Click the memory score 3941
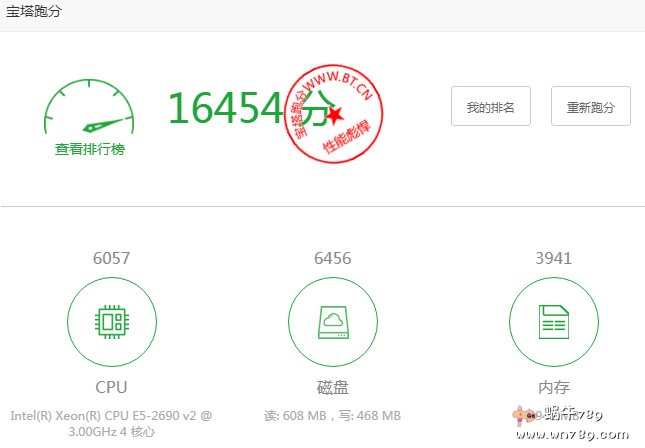 pos(553,258)
